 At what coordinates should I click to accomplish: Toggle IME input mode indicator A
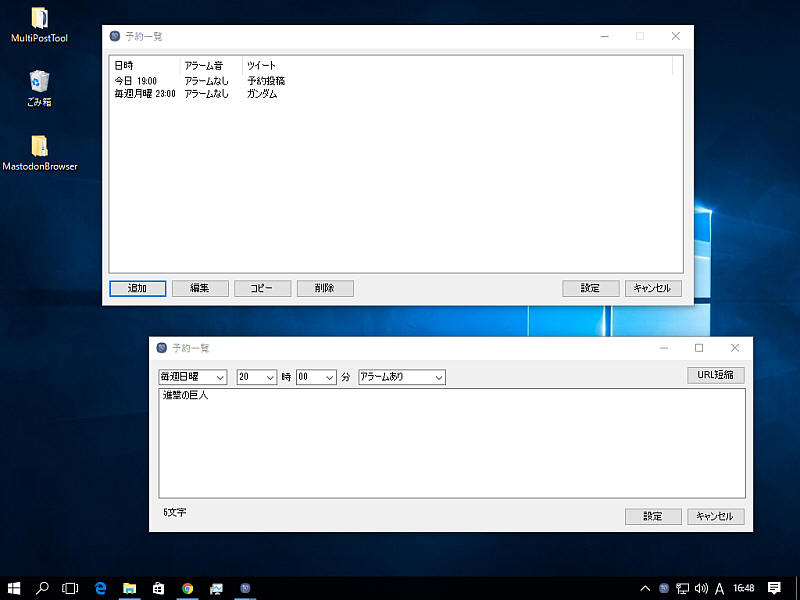719,589
